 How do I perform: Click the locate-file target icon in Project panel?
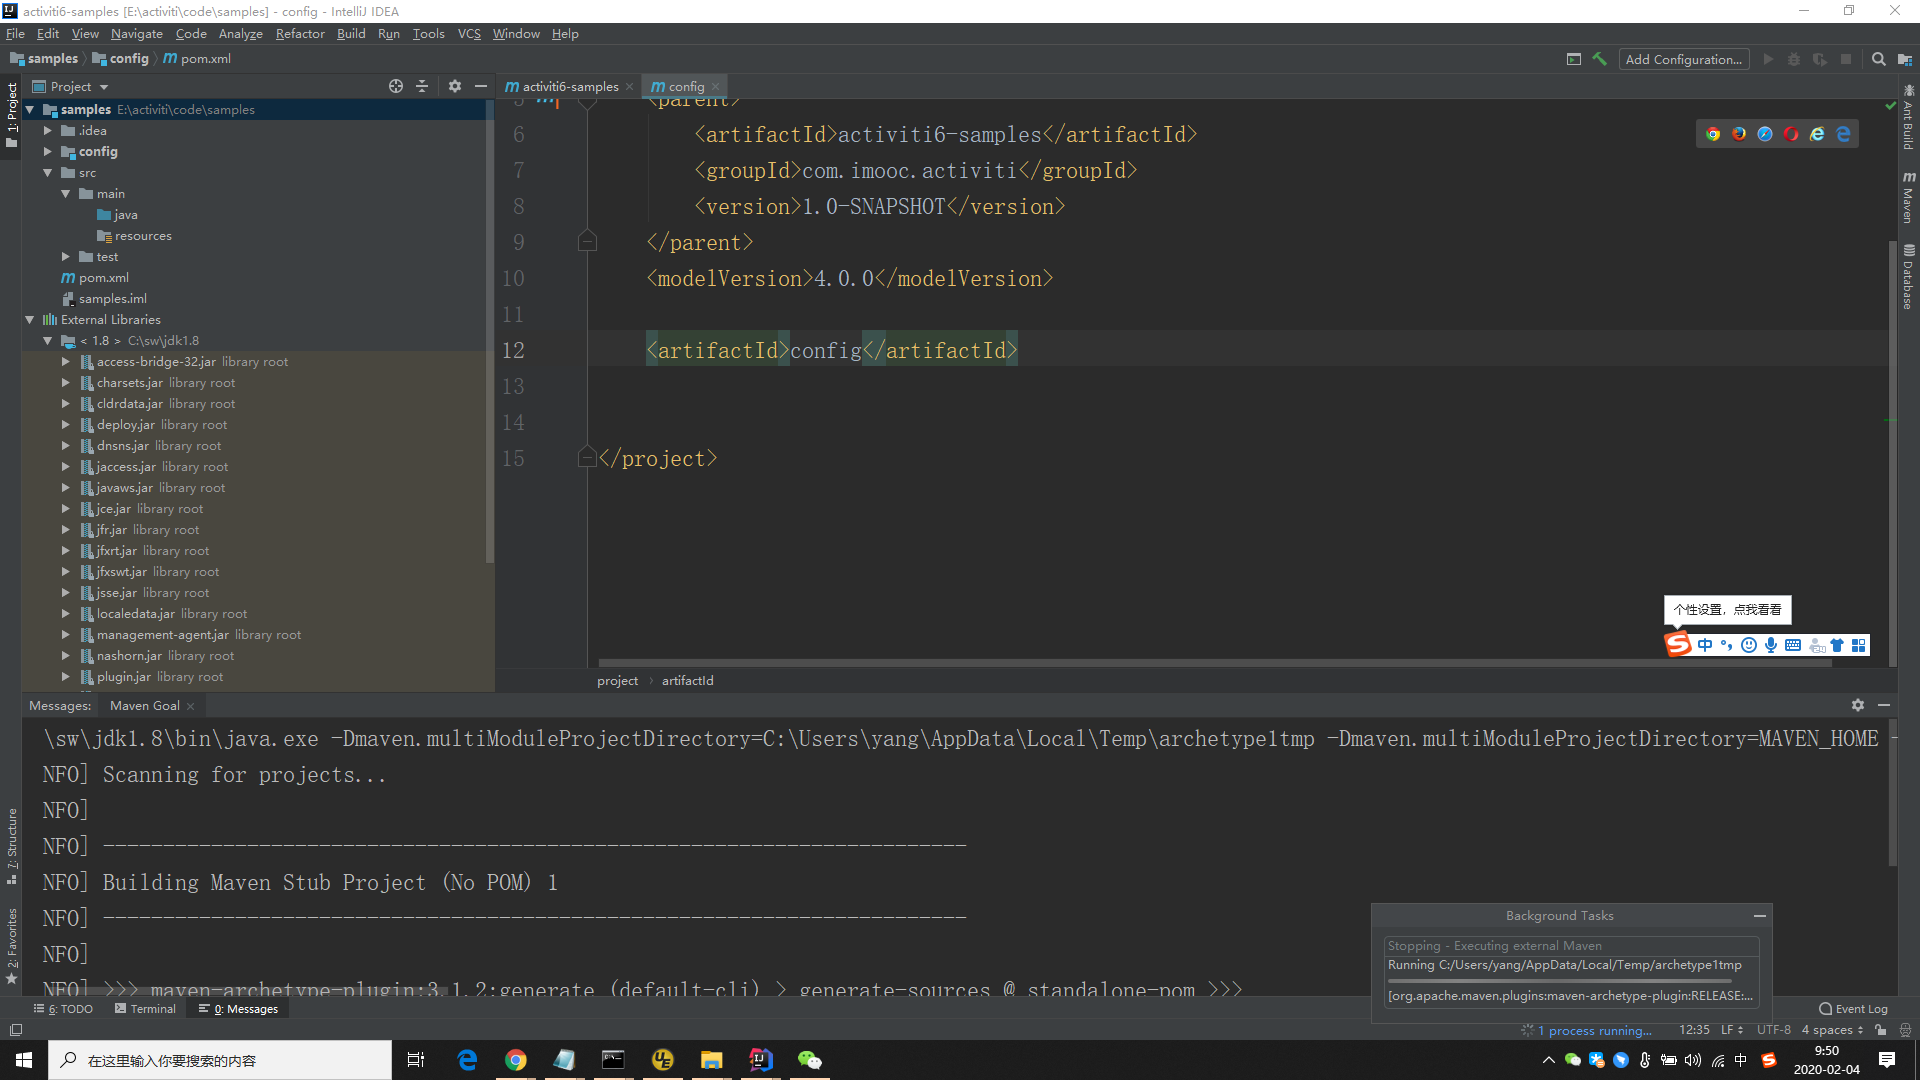click(x=396, y=86)
